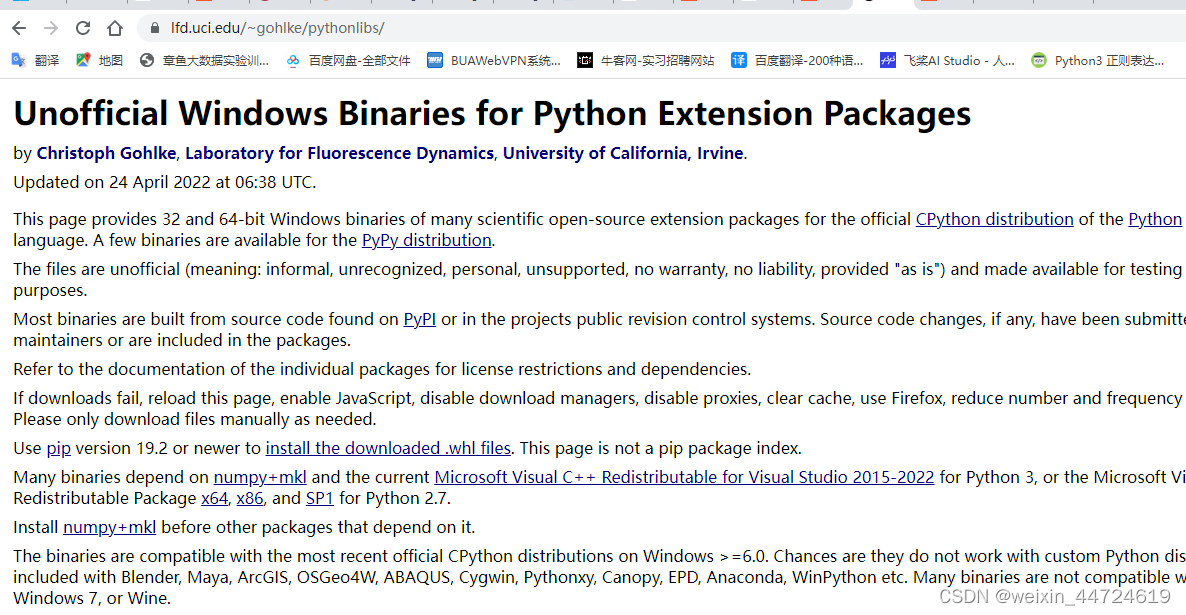Open the BUAWebVPN系统 bookmark
Image resolution: width=1186 pixels, height=615 pixels.
point(494,61)
